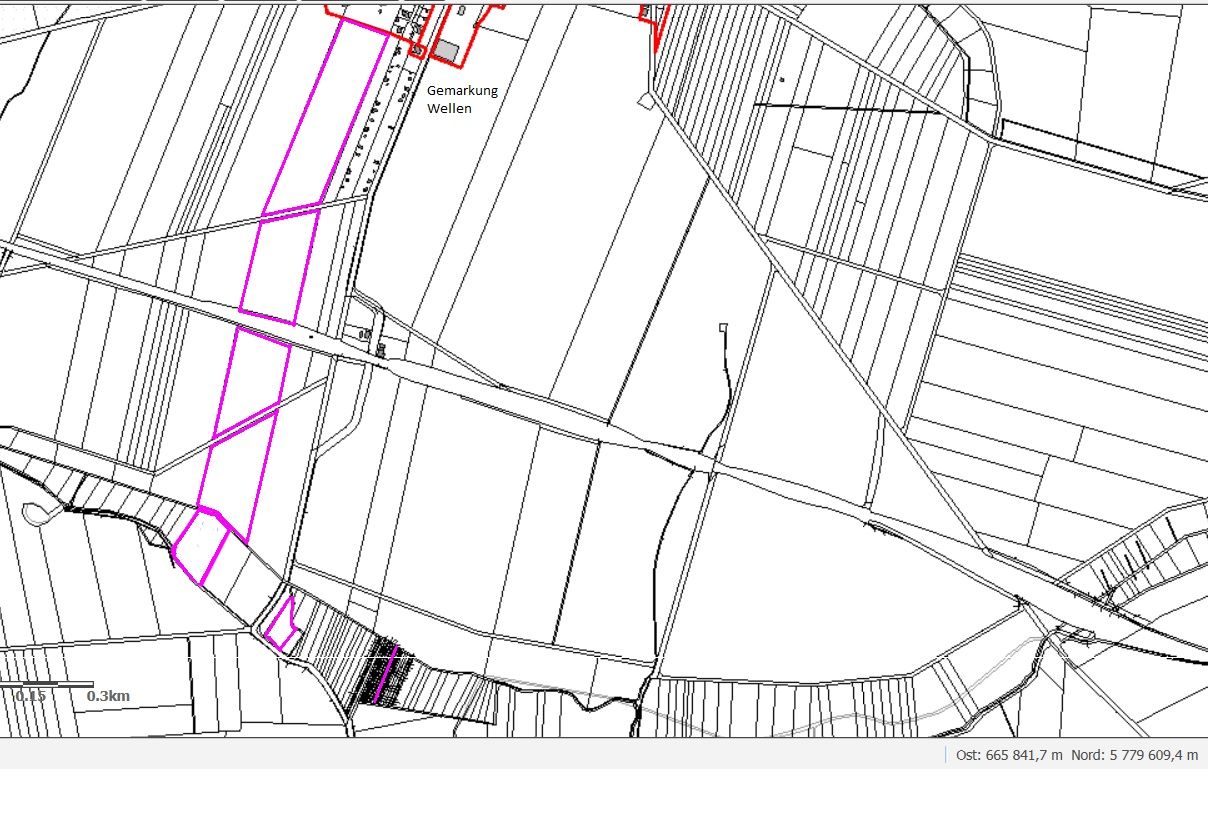Click the map scale bar line
Image resolution: width=1208 pixels, height=828 pixels.
(x=46, y=685)
